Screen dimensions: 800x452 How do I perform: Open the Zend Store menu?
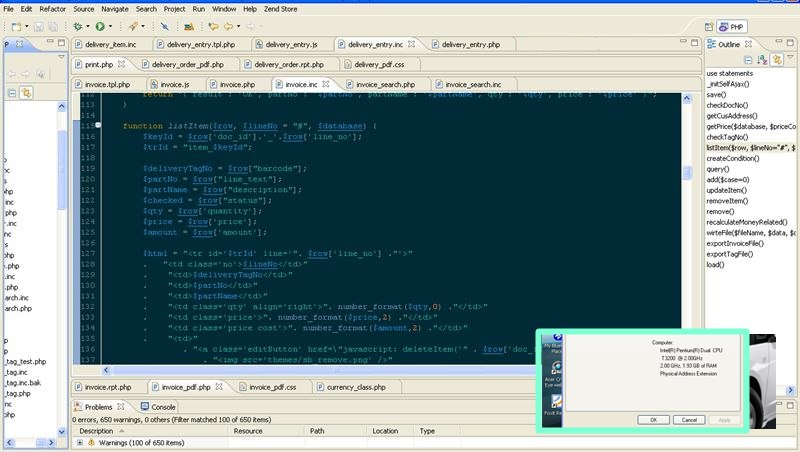point(281,9)
